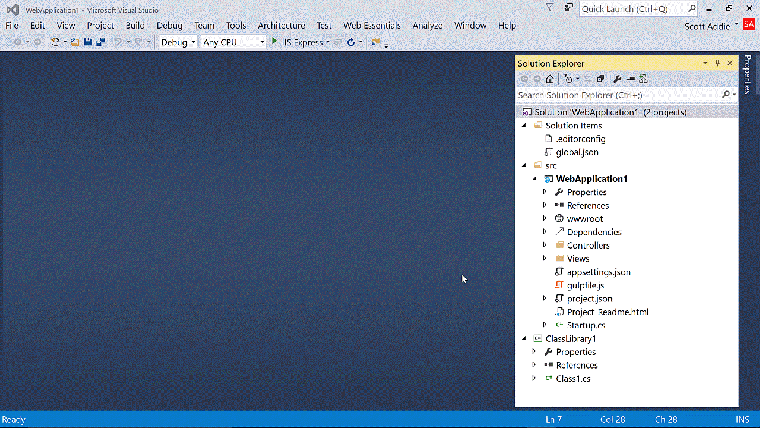Viewport: 760px width, 428px height.
Task: Open the Debug configuration dropdown
Action: point(192,43)
